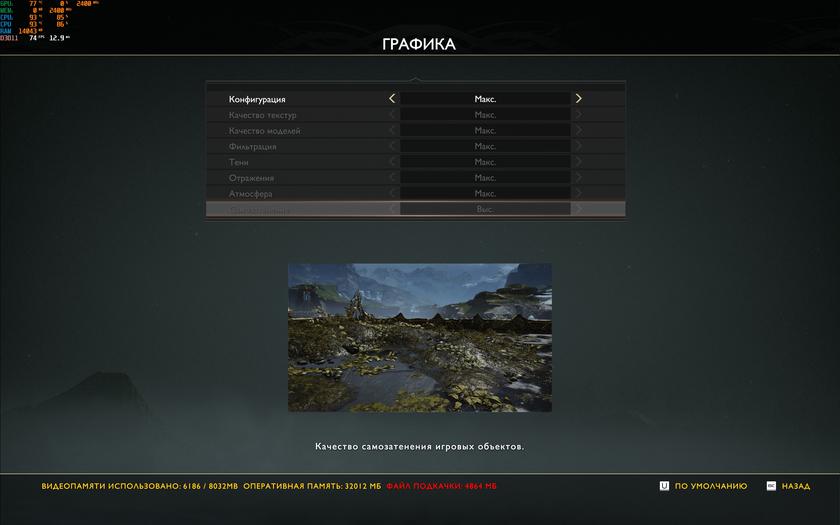Increase Качество текстур with right arrow
Screen dimensions: 840x525
[578, 115]
